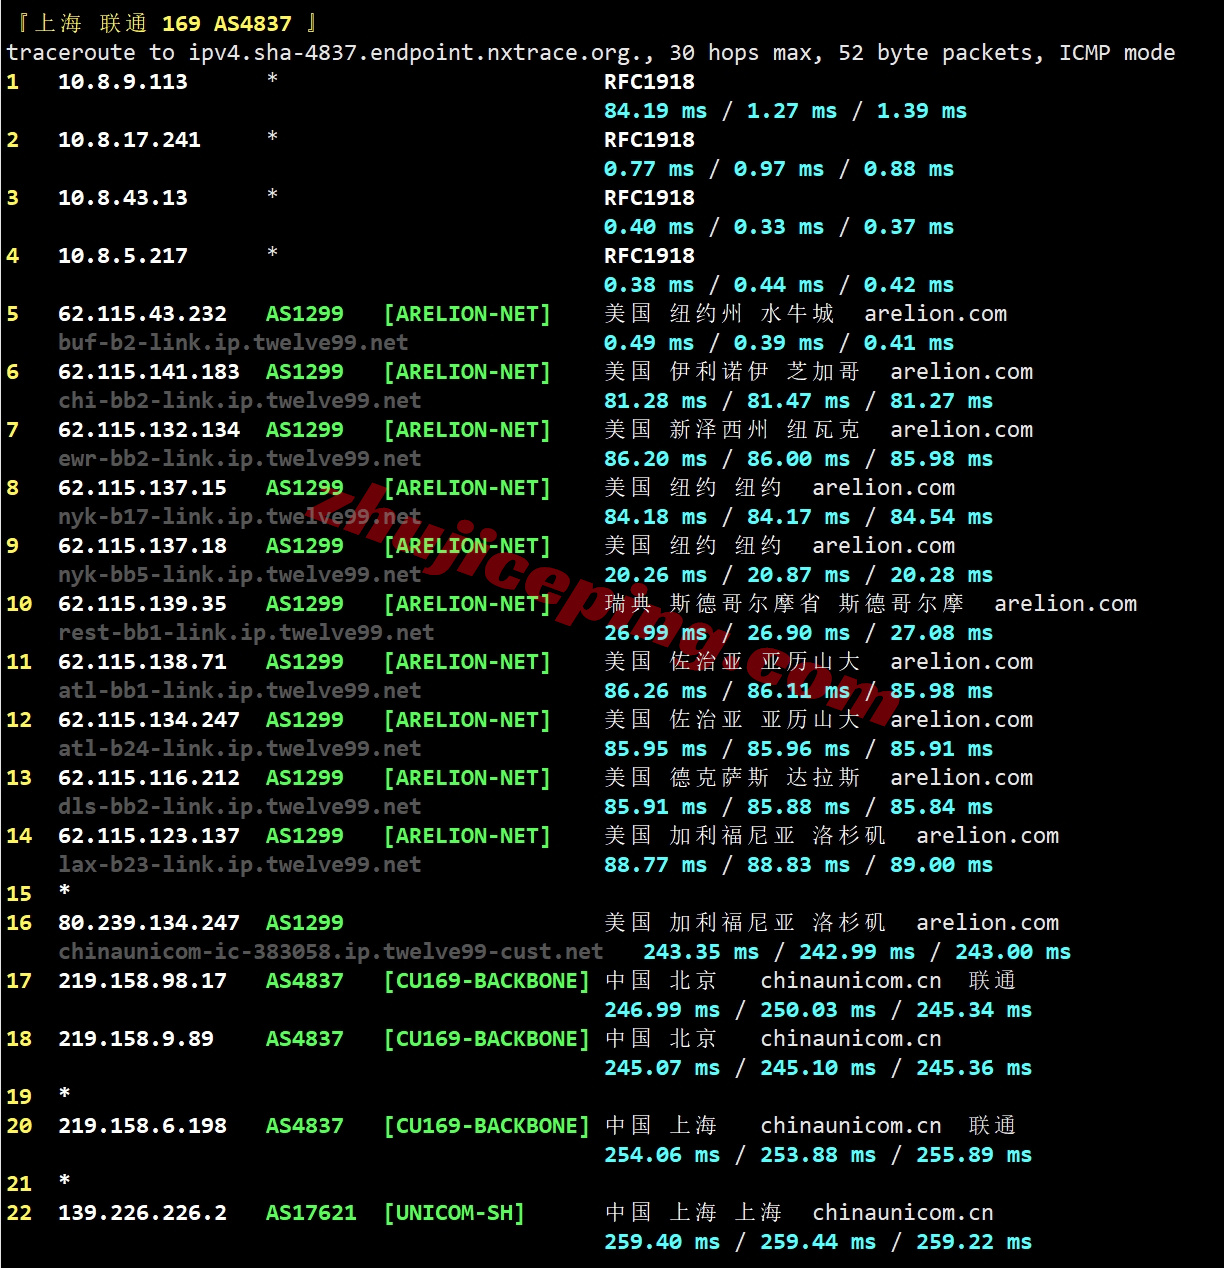Viewport: 1224px width, 1268px height.
Task: Click [CU169-BACKBONE] tag on hop 20
Action: pos(487,1126)
